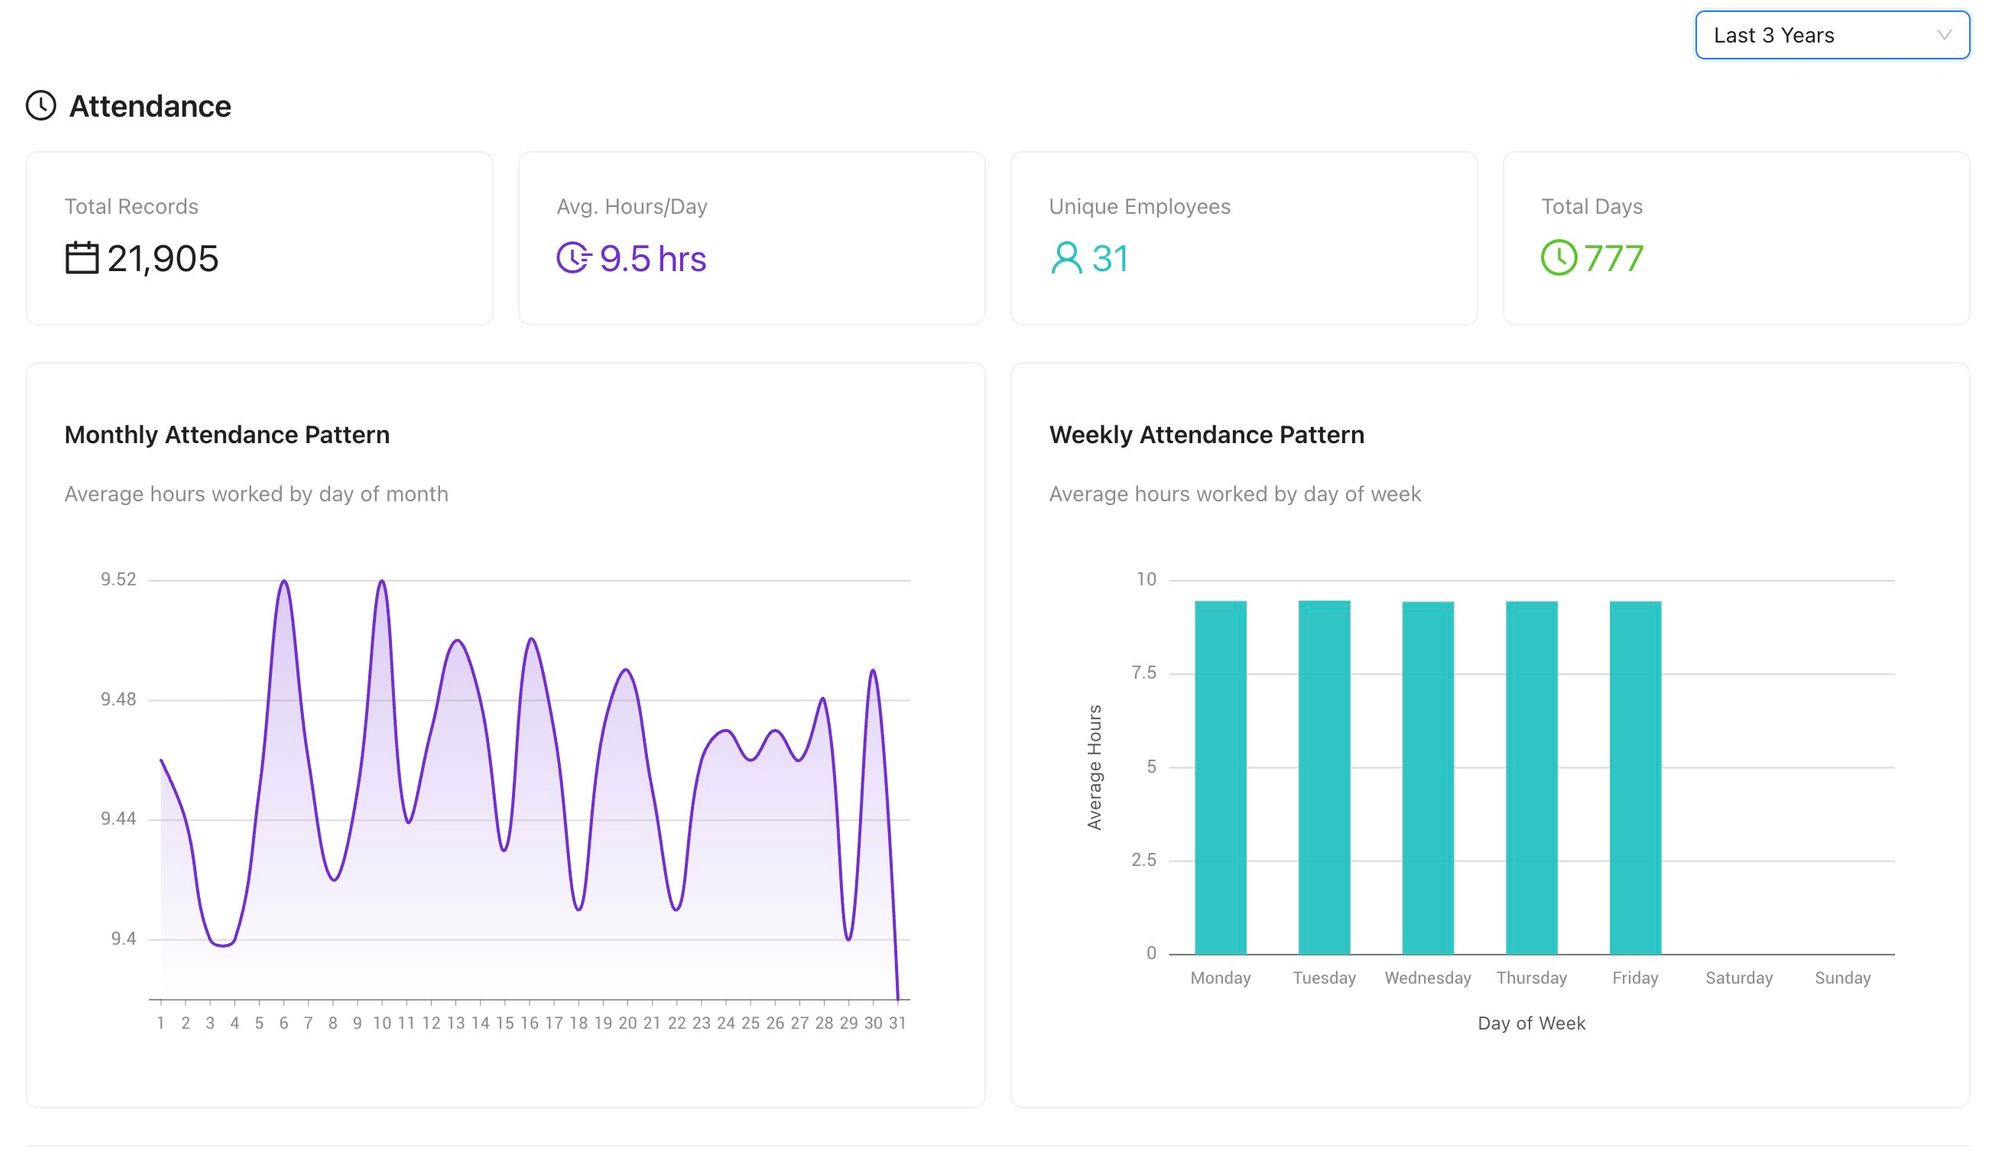Click the chevron arrow in the period selector

pyautogui.click(x=1944, y=36)
